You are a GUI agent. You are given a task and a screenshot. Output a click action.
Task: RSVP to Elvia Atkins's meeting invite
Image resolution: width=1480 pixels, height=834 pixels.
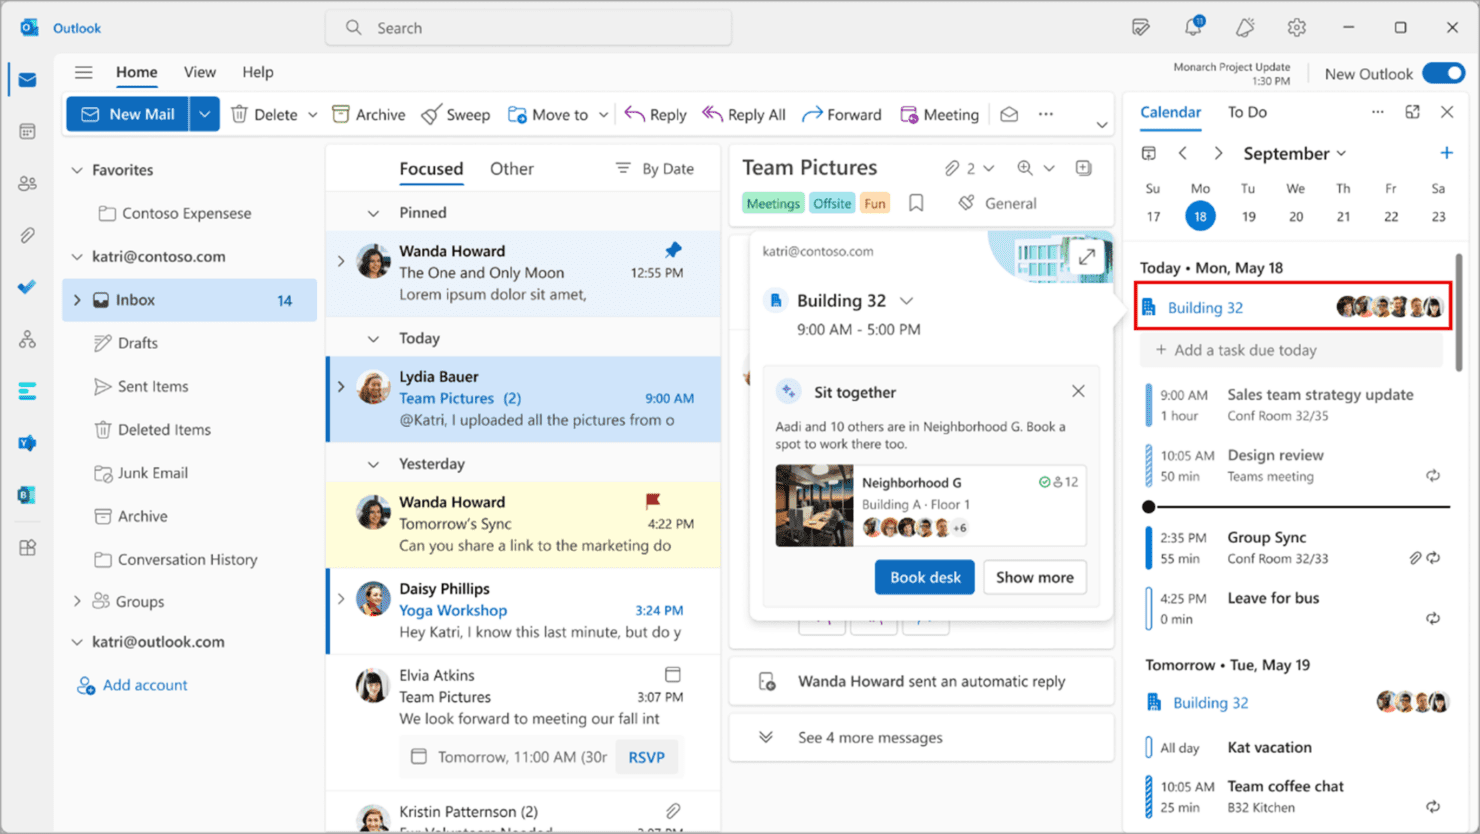pos(647,757)
